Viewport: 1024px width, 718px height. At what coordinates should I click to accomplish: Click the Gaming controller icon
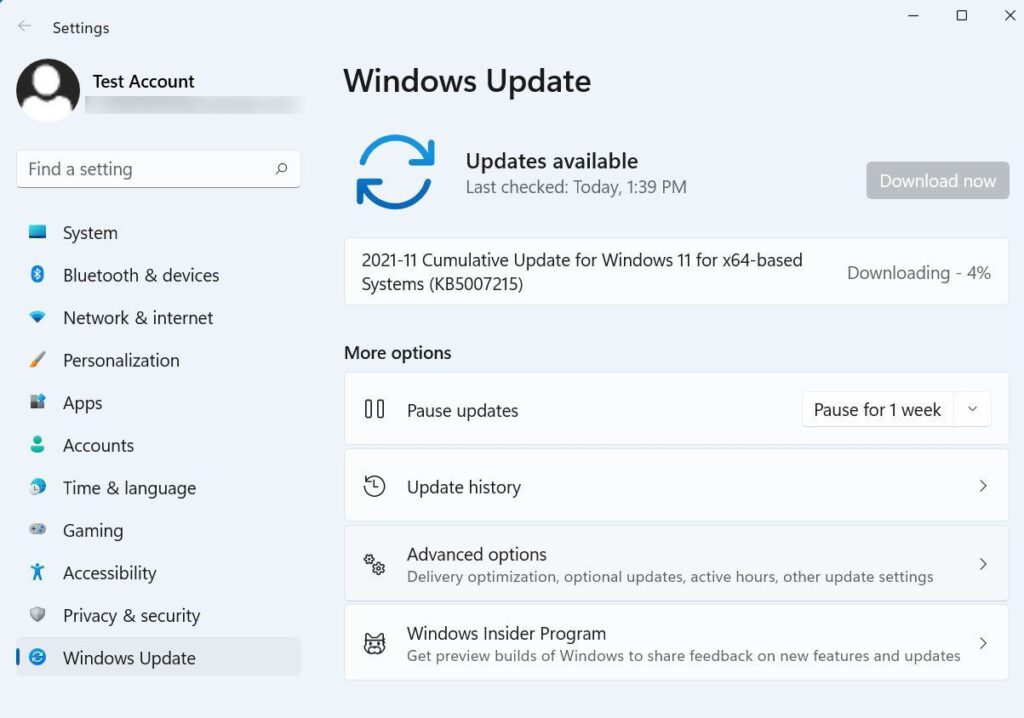[x=37, y=529]
